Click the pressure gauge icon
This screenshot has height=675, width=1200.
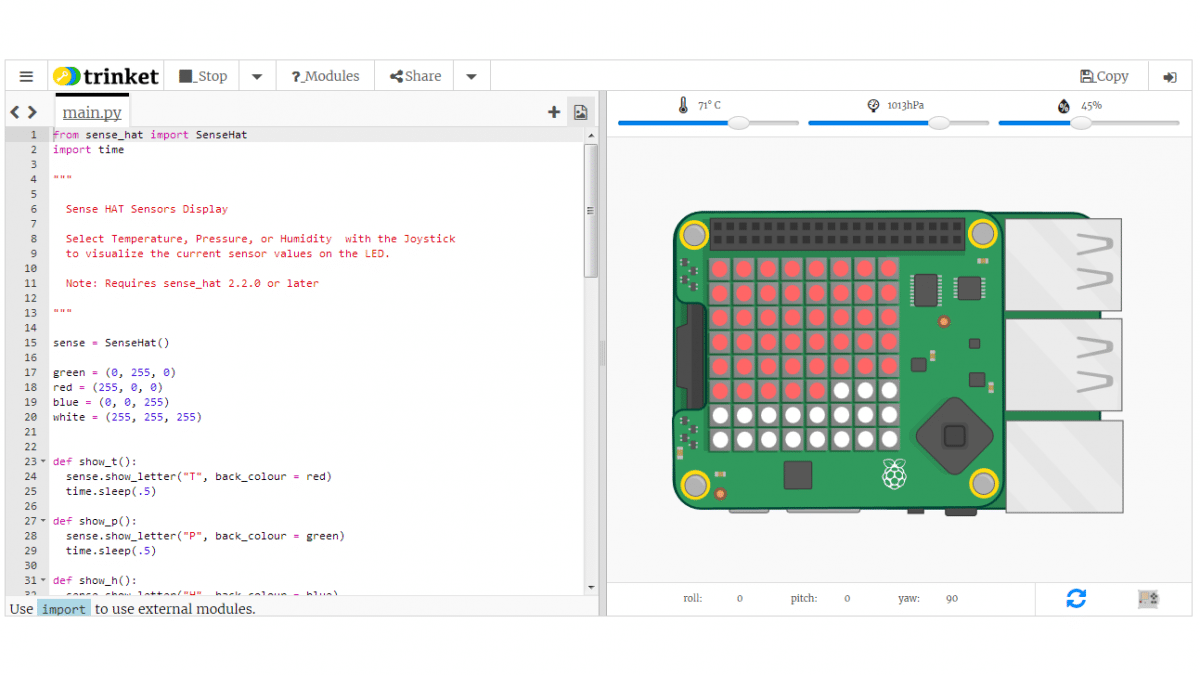[x=872, y=104]
